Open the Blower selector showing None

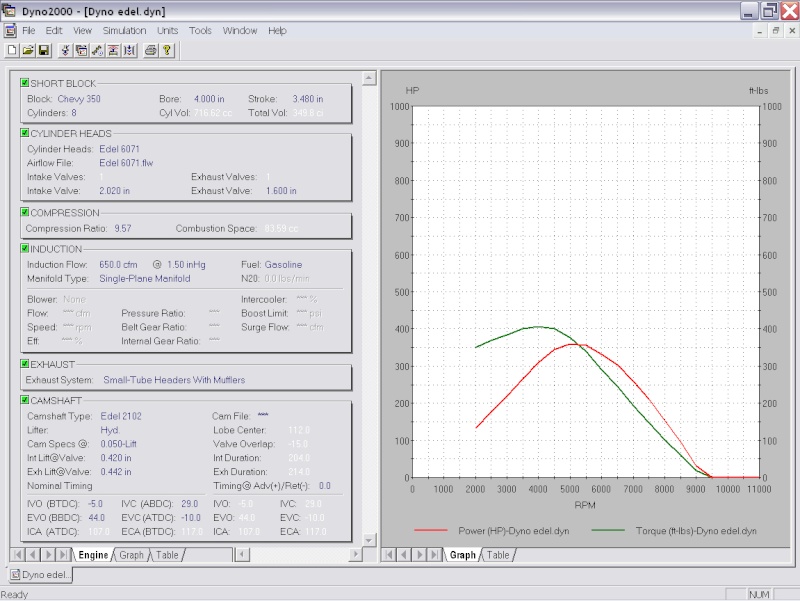coord(74,299)
